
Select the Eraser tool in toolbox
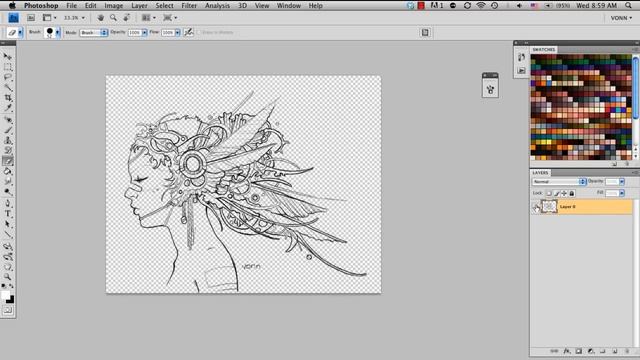(x=7, y=161)
